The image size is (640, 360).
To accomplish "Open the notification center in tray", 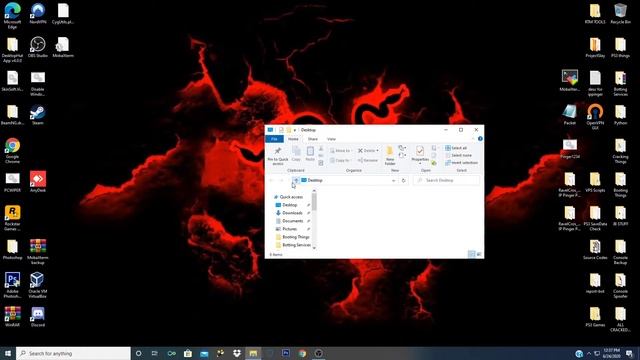I will point(629,353).
